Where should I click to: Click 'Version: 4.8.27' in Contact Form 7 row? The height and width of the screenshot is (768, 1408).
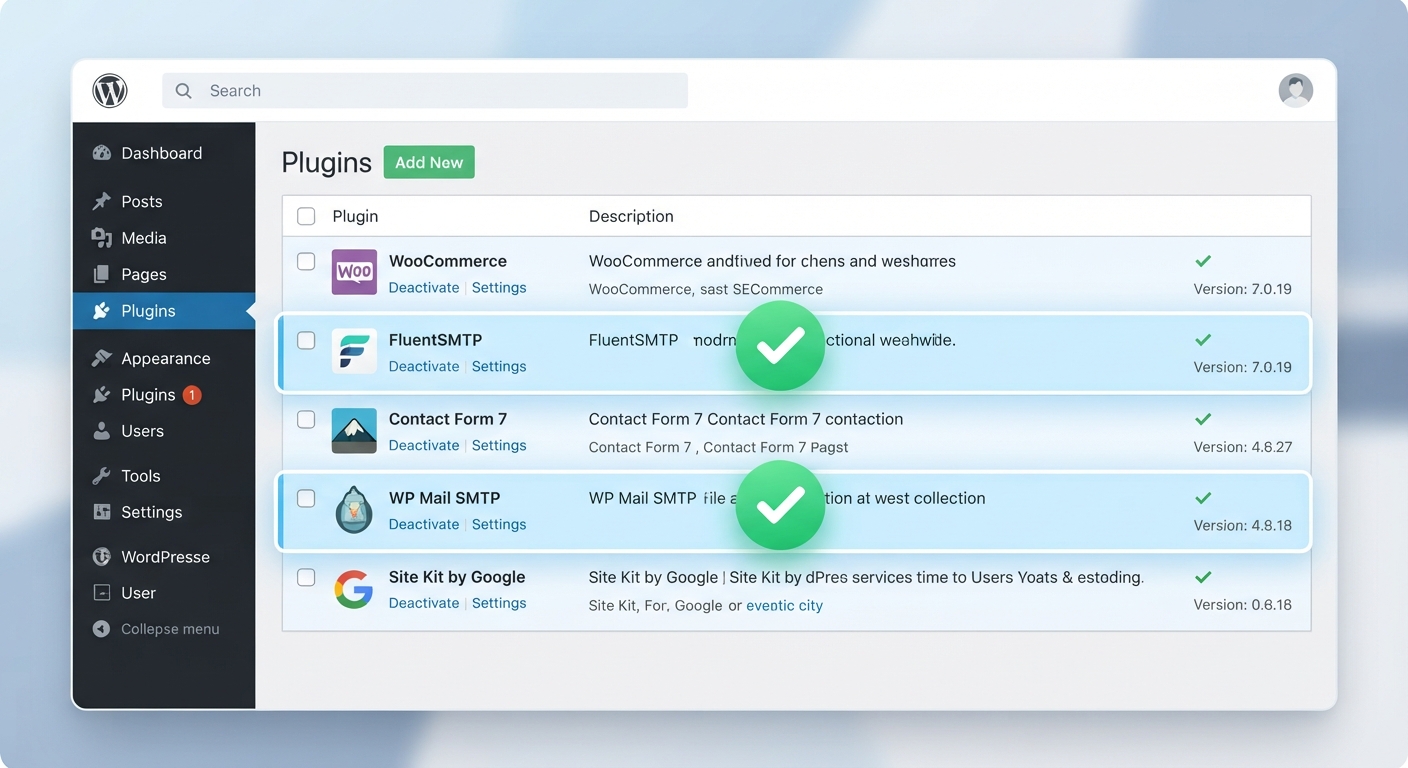tap(1243, 447)
